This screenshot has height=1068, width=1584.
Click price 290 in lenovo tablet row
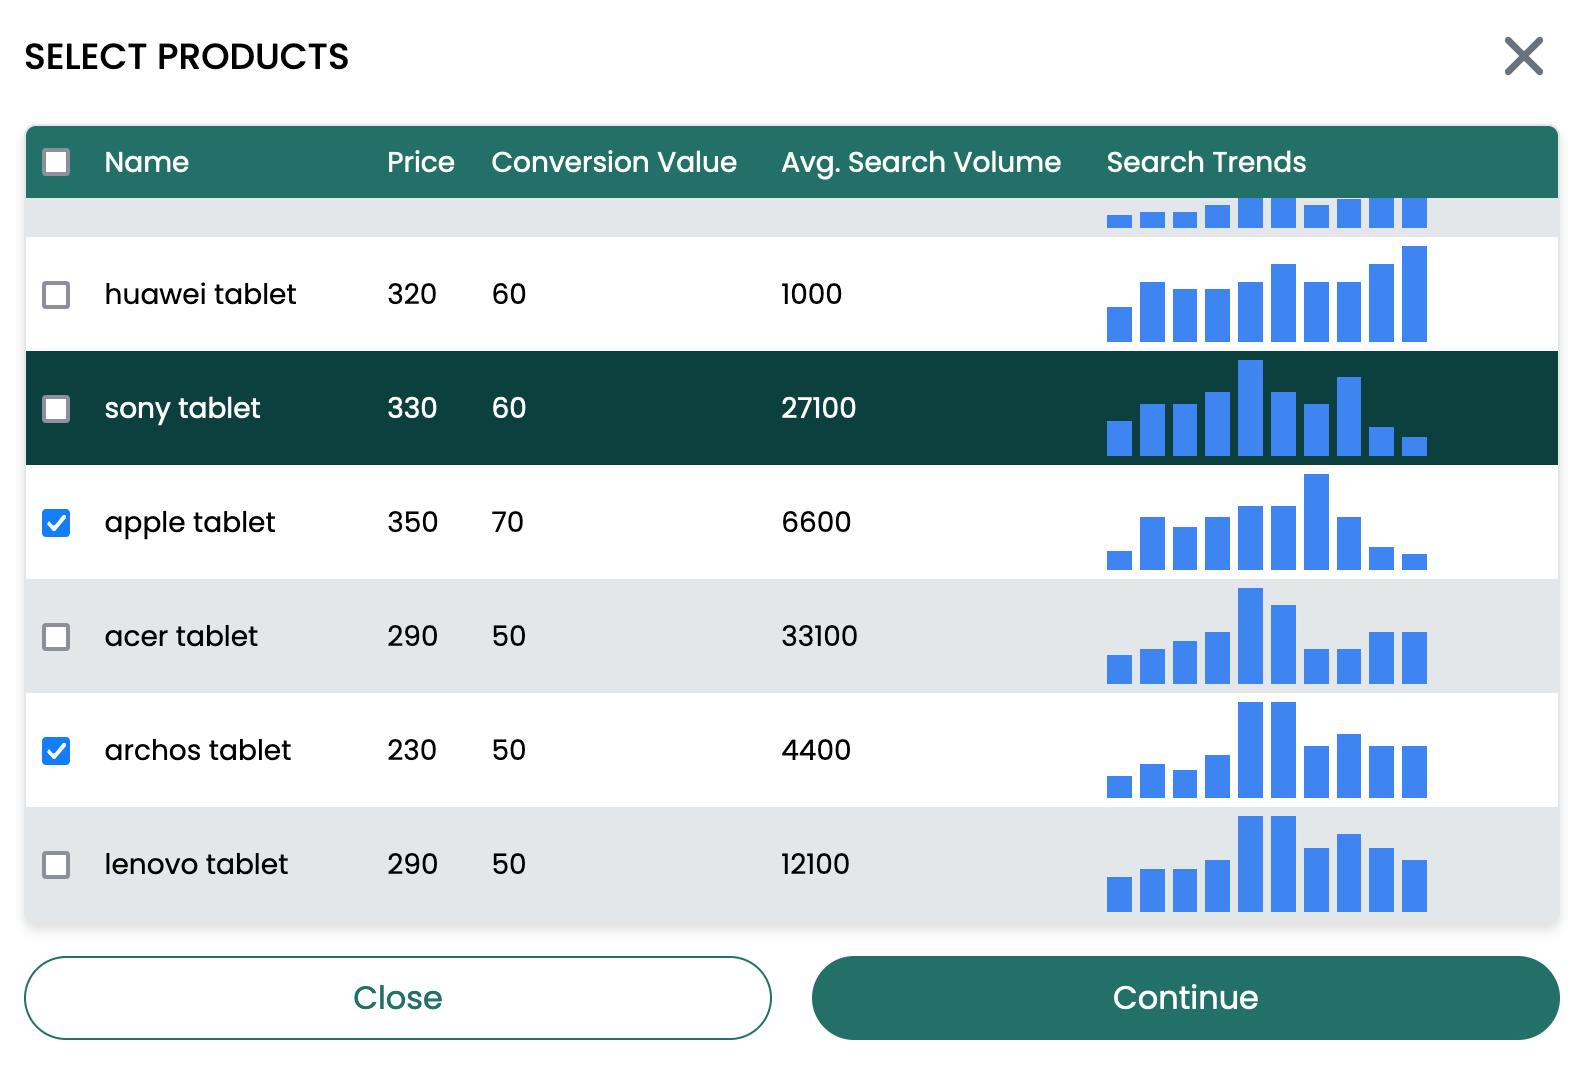[x=412, y=864]
